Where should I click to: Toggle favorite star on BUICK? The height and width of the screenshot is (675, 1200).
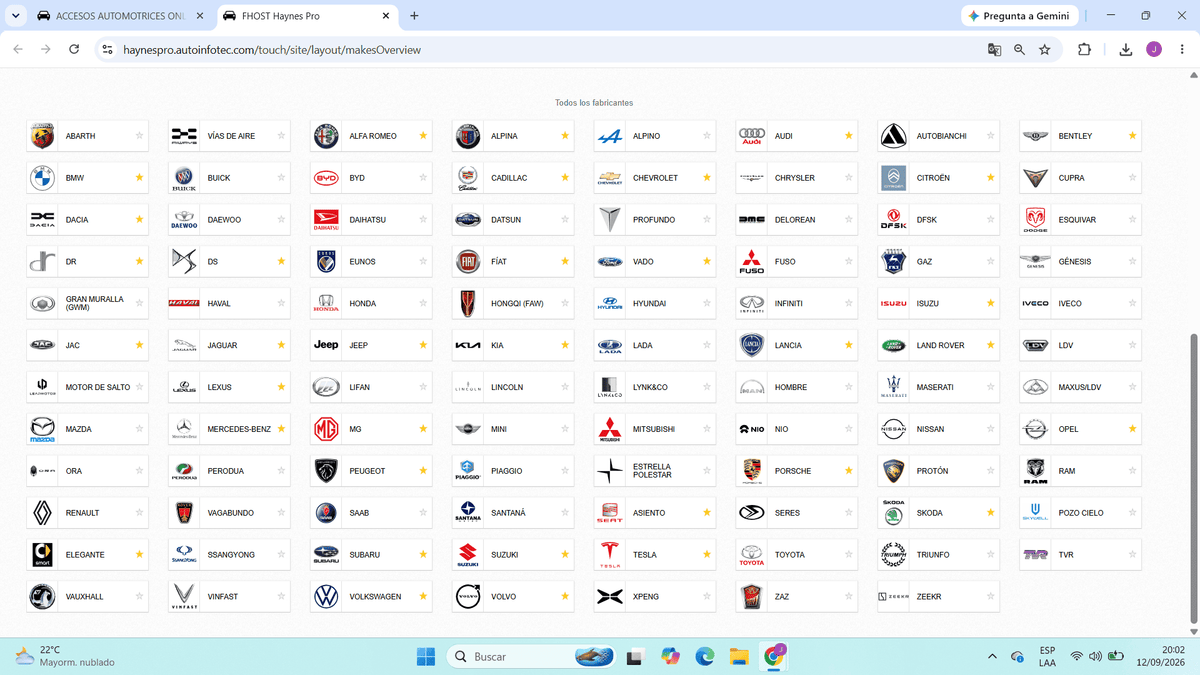pyautogui.click(x=281, y=178)
